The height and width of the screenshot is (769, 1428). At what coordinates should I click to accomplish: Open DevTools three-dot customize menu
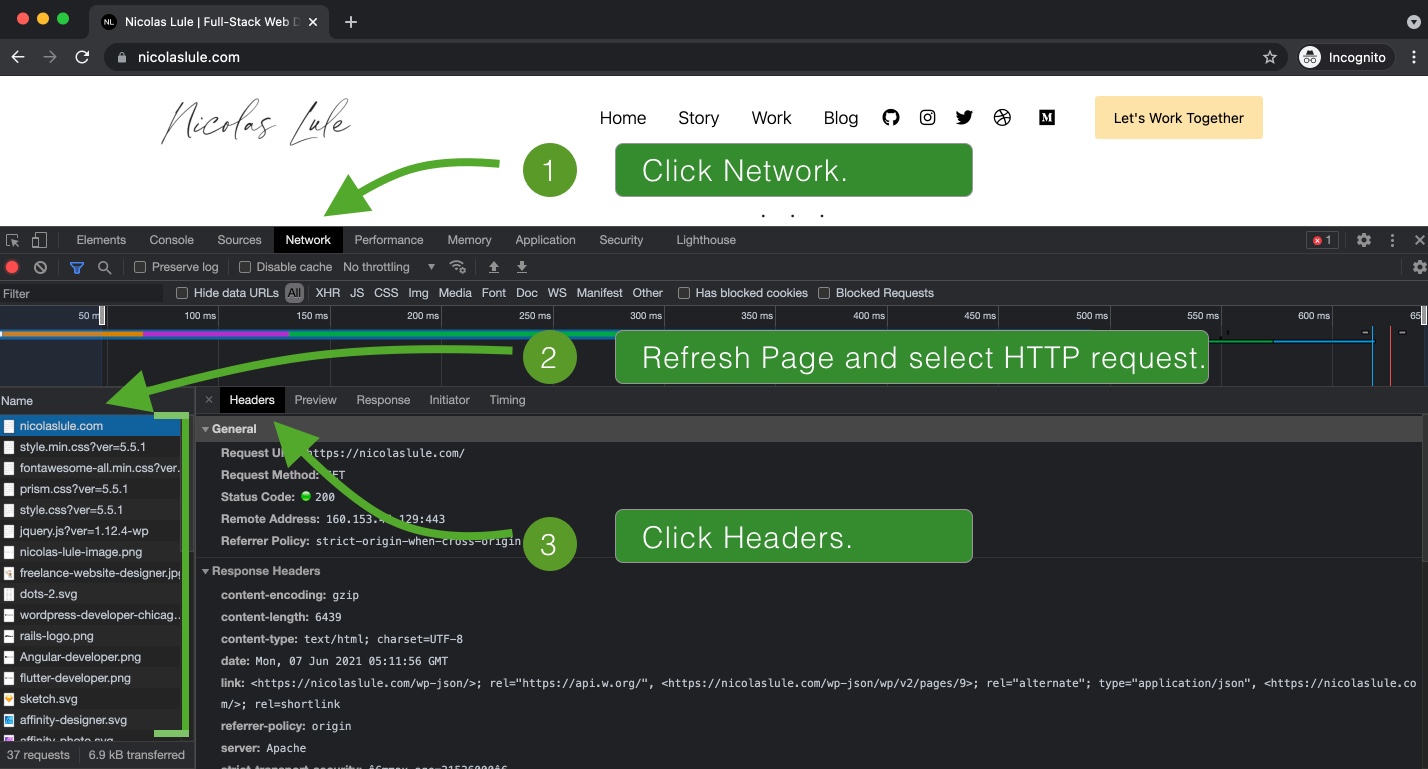pos(1392,240)
